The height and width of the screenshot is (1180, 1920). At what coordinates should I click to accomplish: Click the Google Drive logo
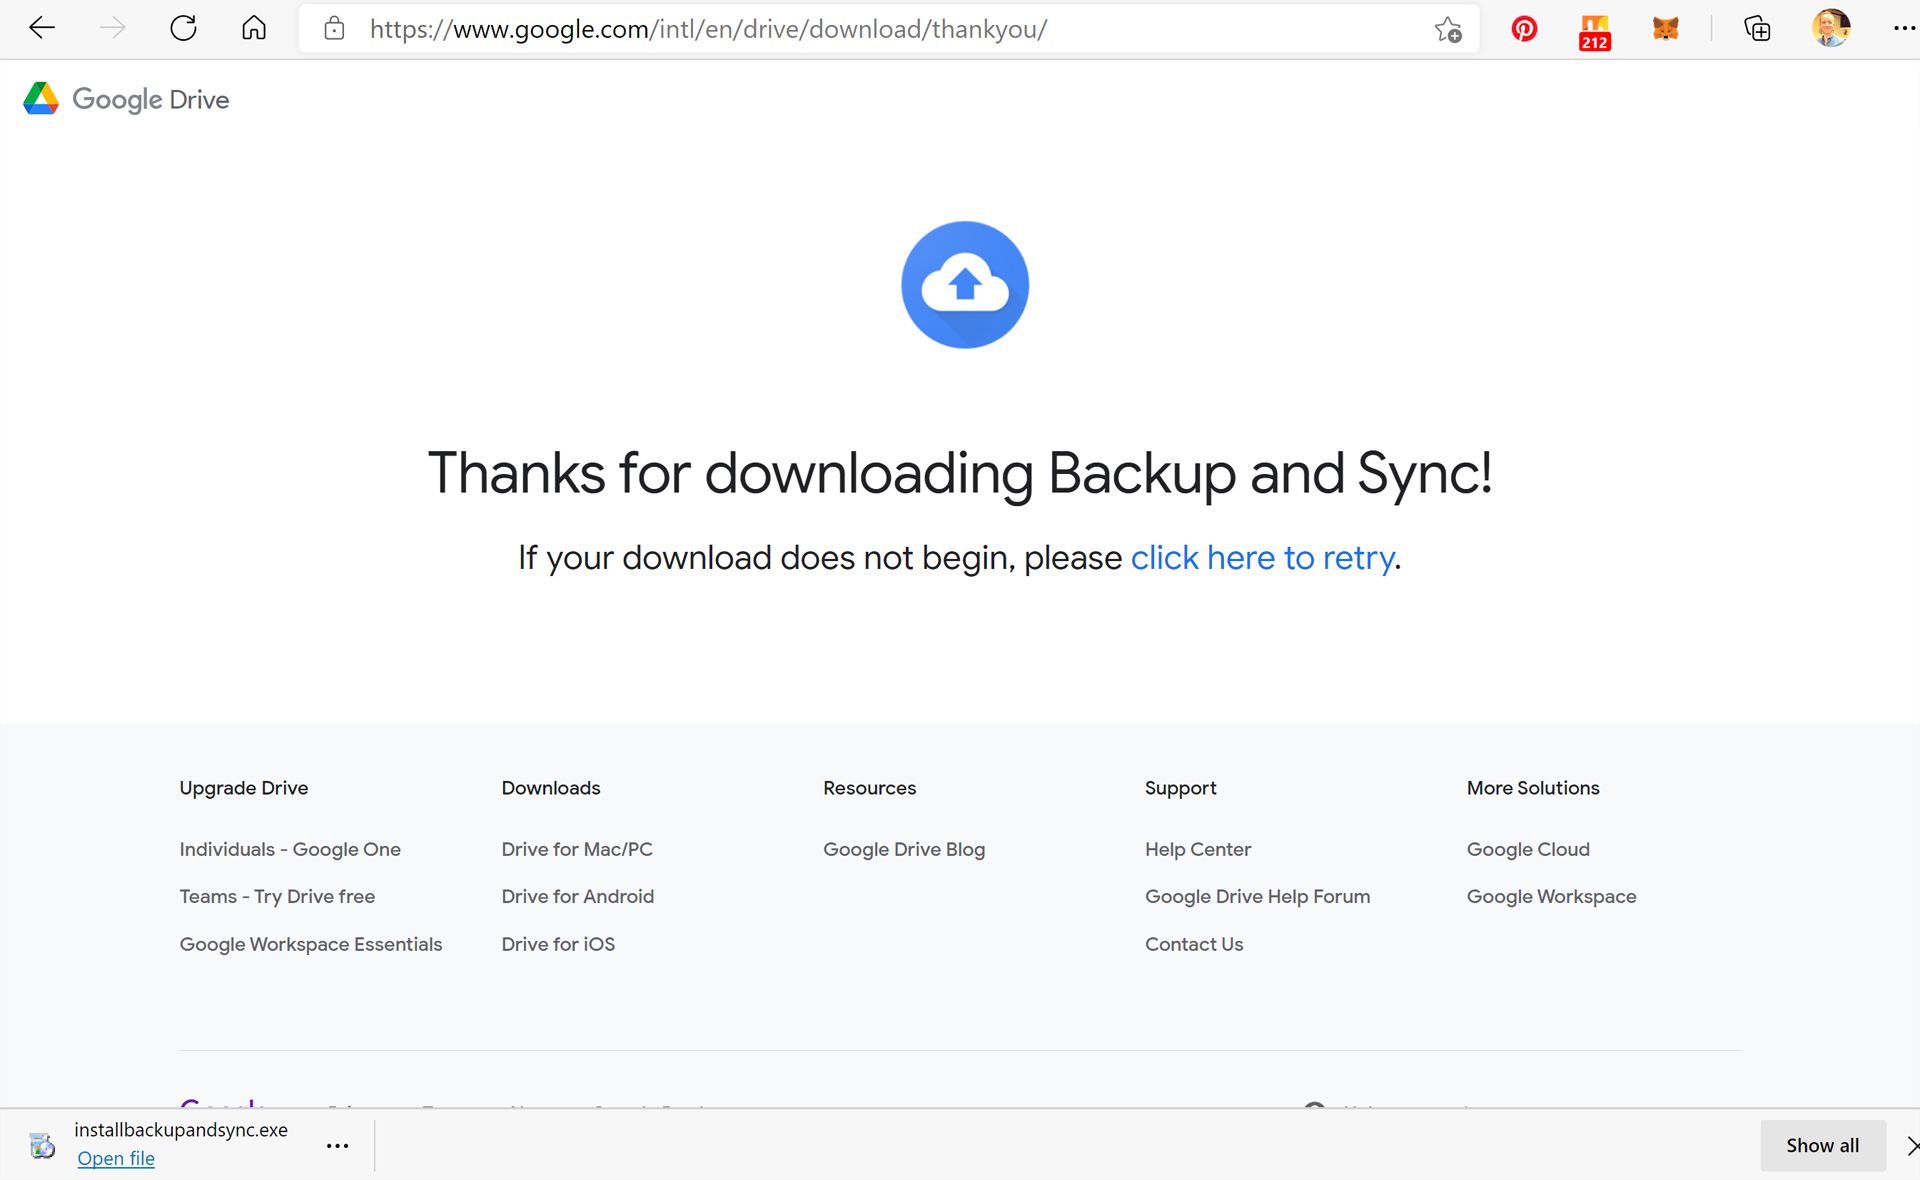126,99
